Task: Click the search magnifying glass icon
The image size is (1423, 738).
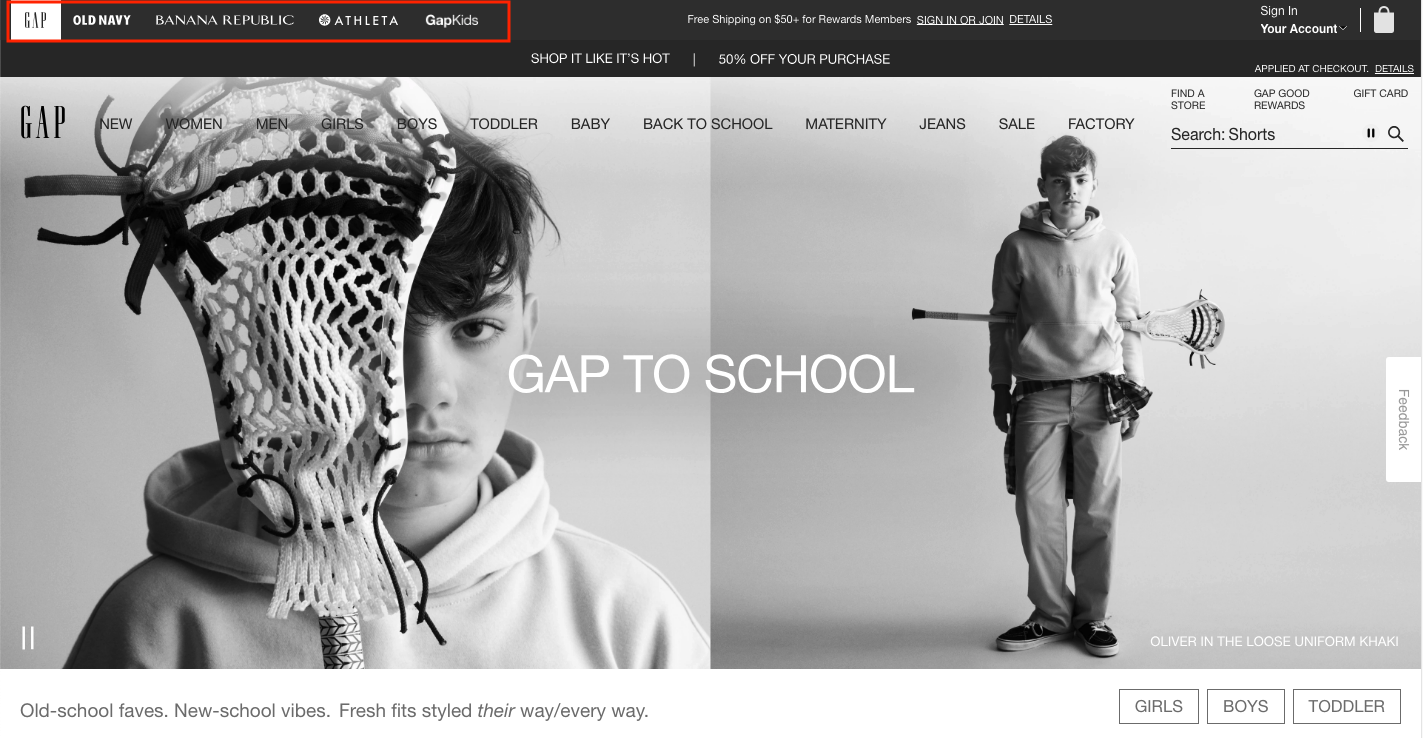Action: pos(1395,133)
